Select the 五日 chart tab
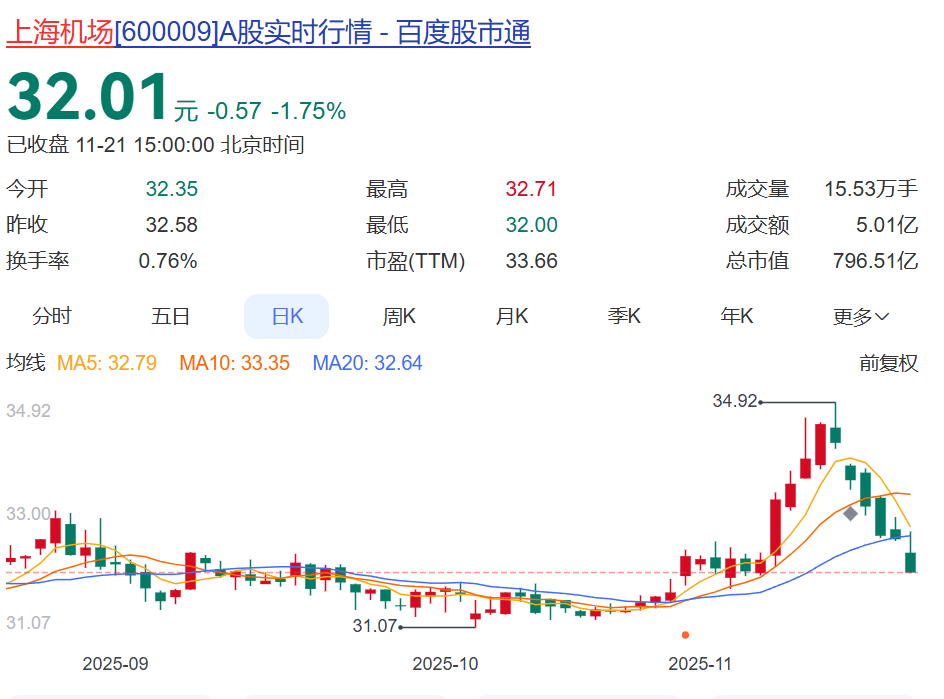Image resolution: width=944 pixels, height=699 pixels. click(170, 316)
